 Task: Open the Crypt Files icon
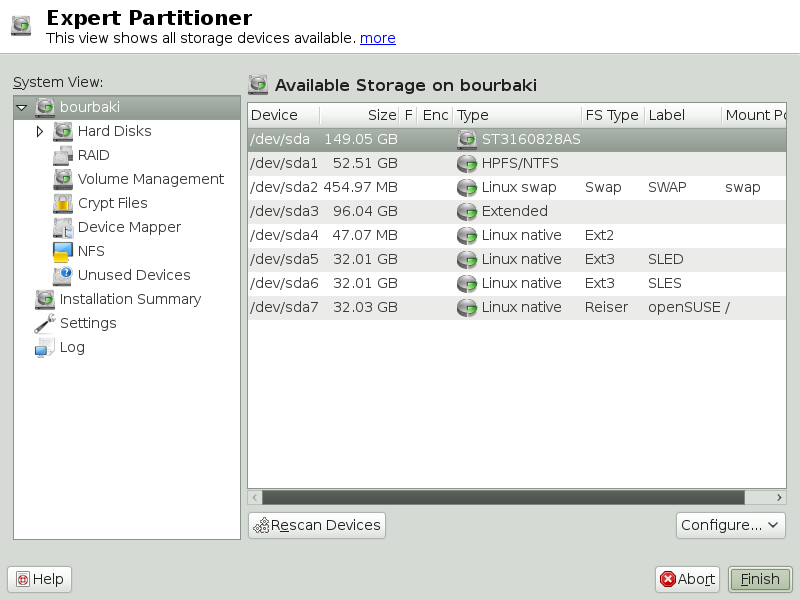click(62, 203)
